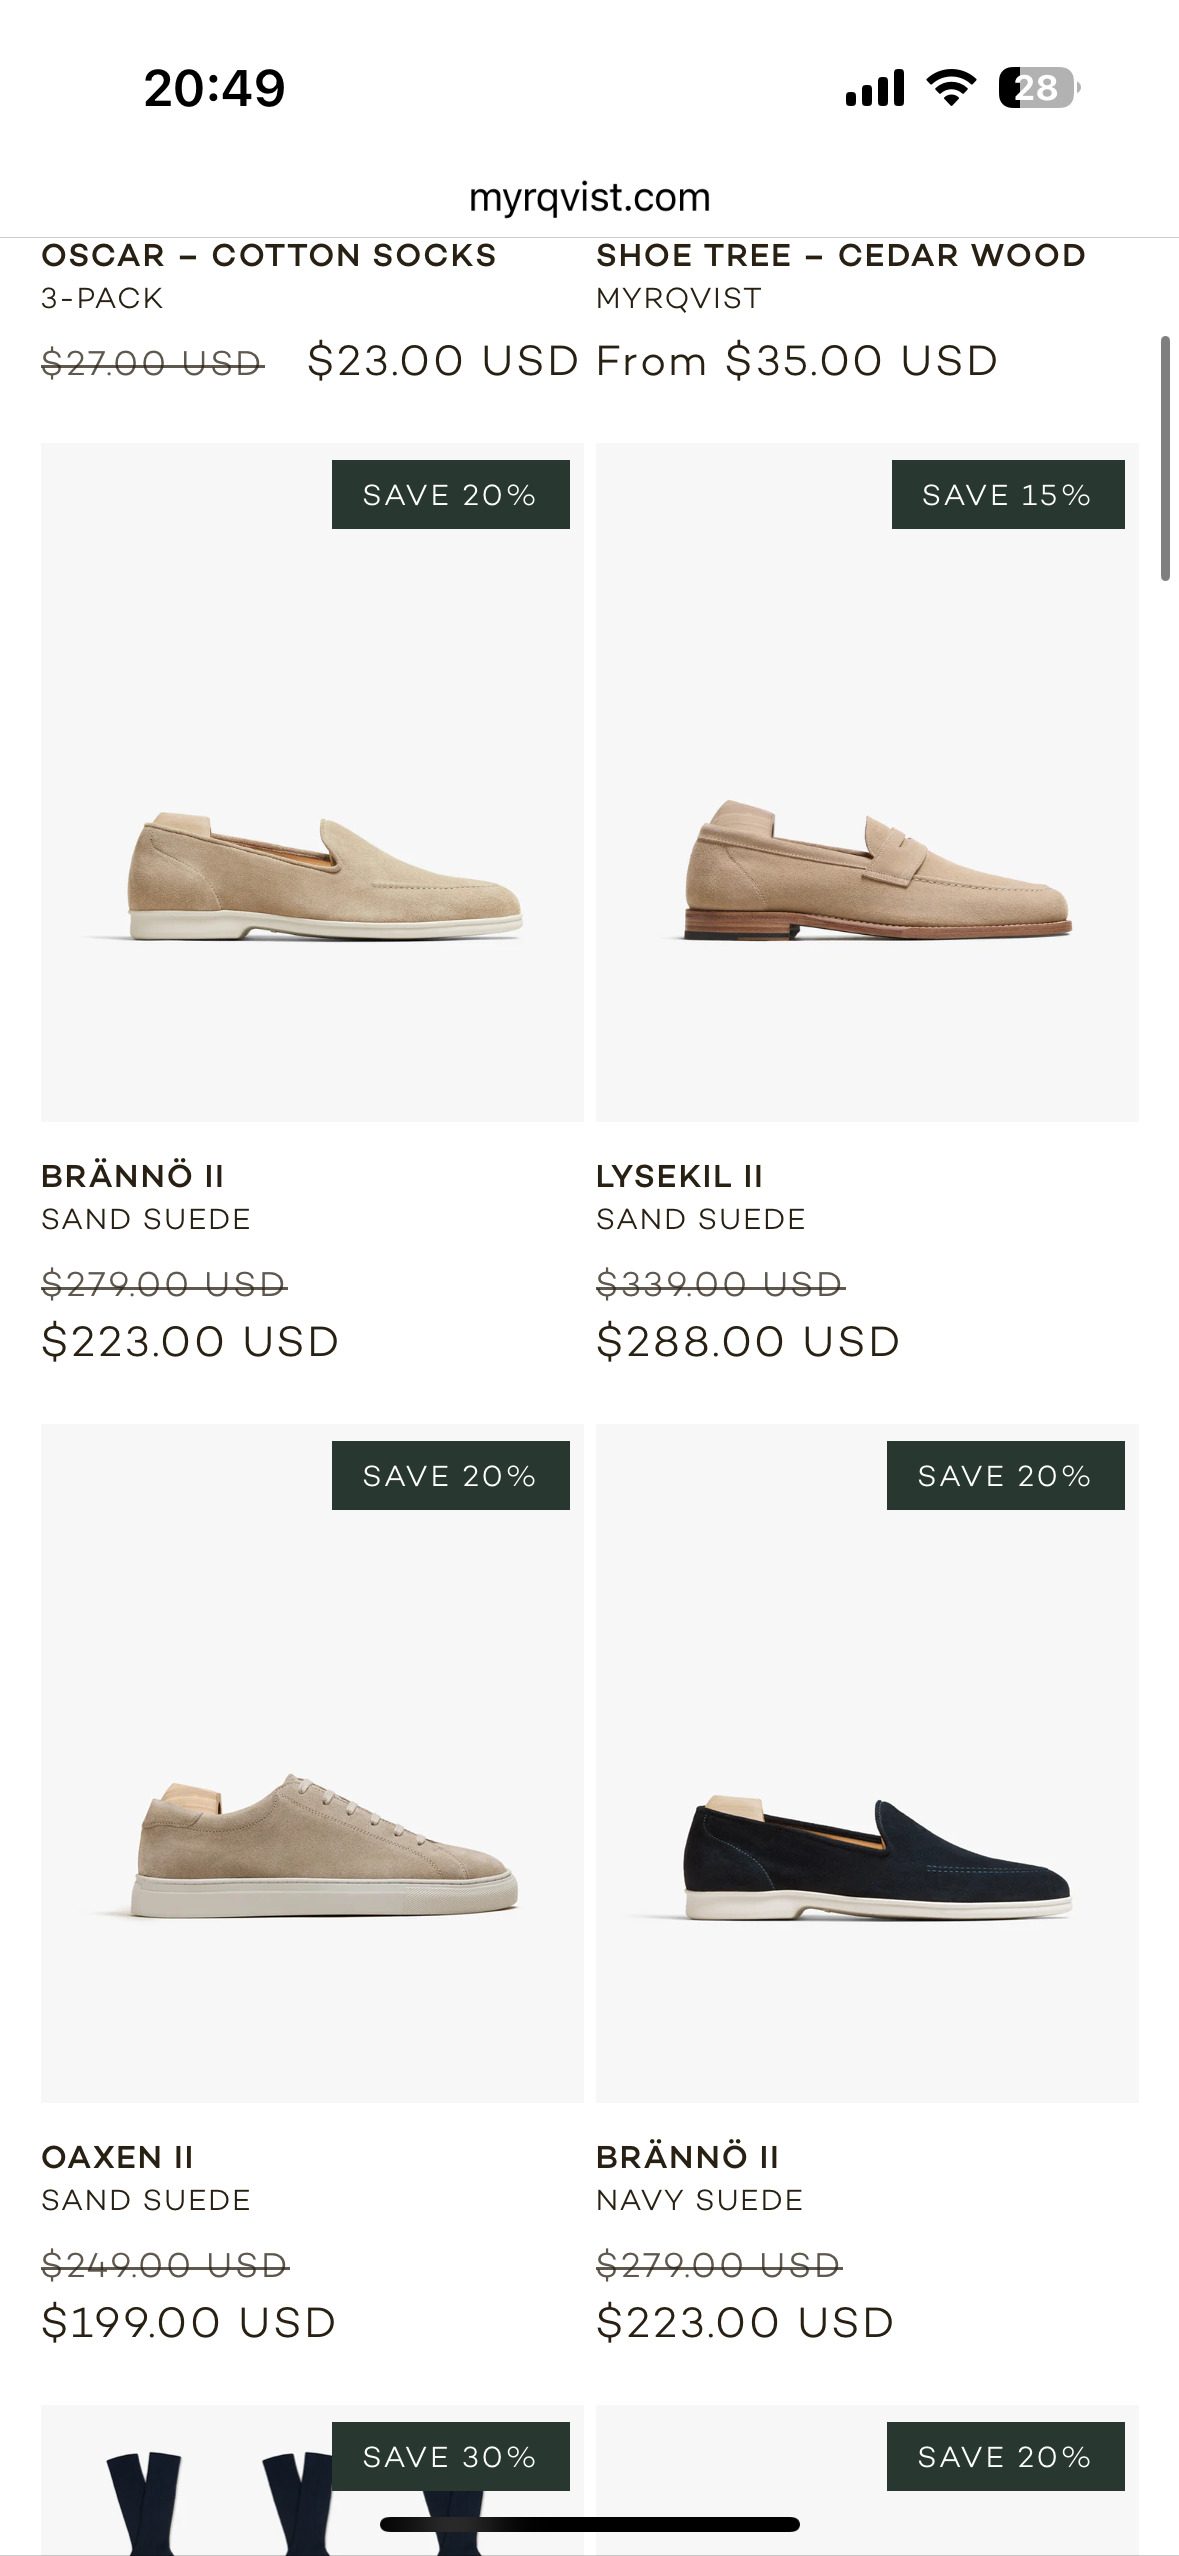Open Oaxen II Sand Suede sneaker image
This screenshot has height=2556, width=1179.
(312, 1762)
